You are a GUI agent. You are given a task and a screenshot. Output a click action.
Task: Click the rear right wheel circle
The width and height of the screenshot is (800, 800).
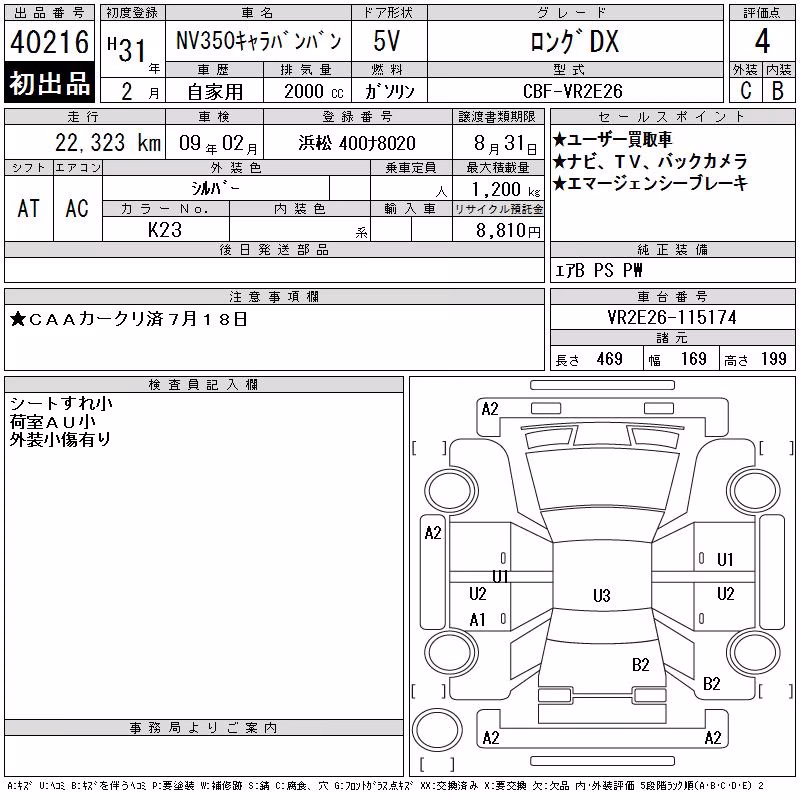click(754, 653)
